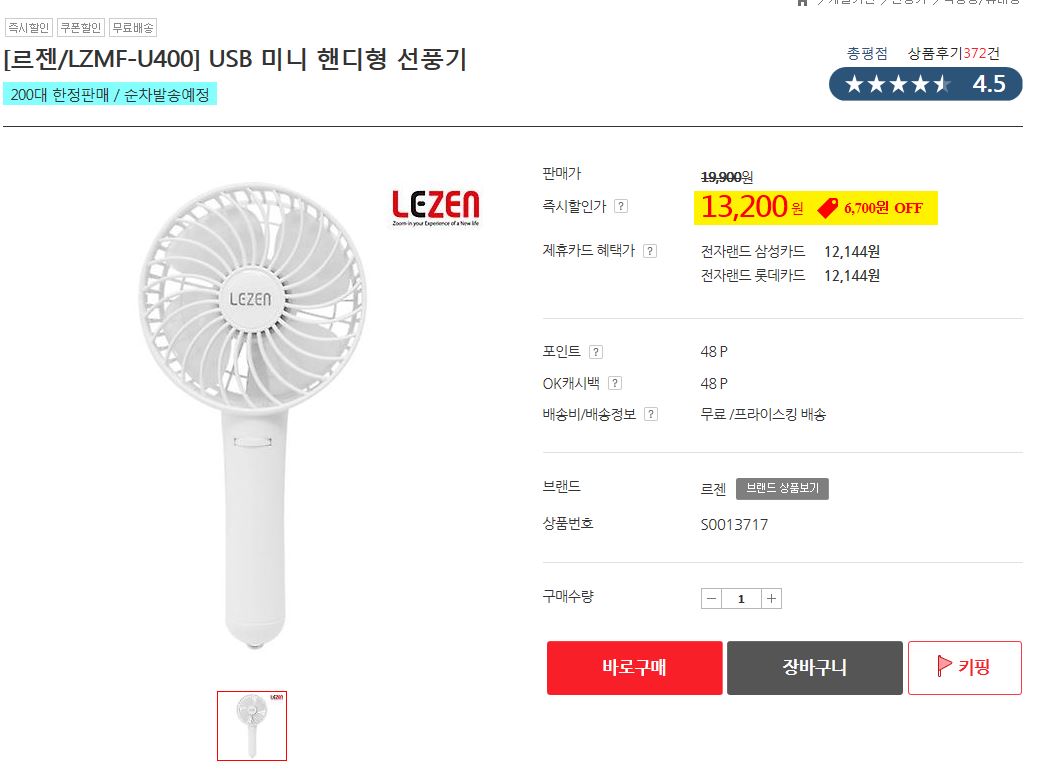Click the 즉시할인 tag label

[28, 28]
